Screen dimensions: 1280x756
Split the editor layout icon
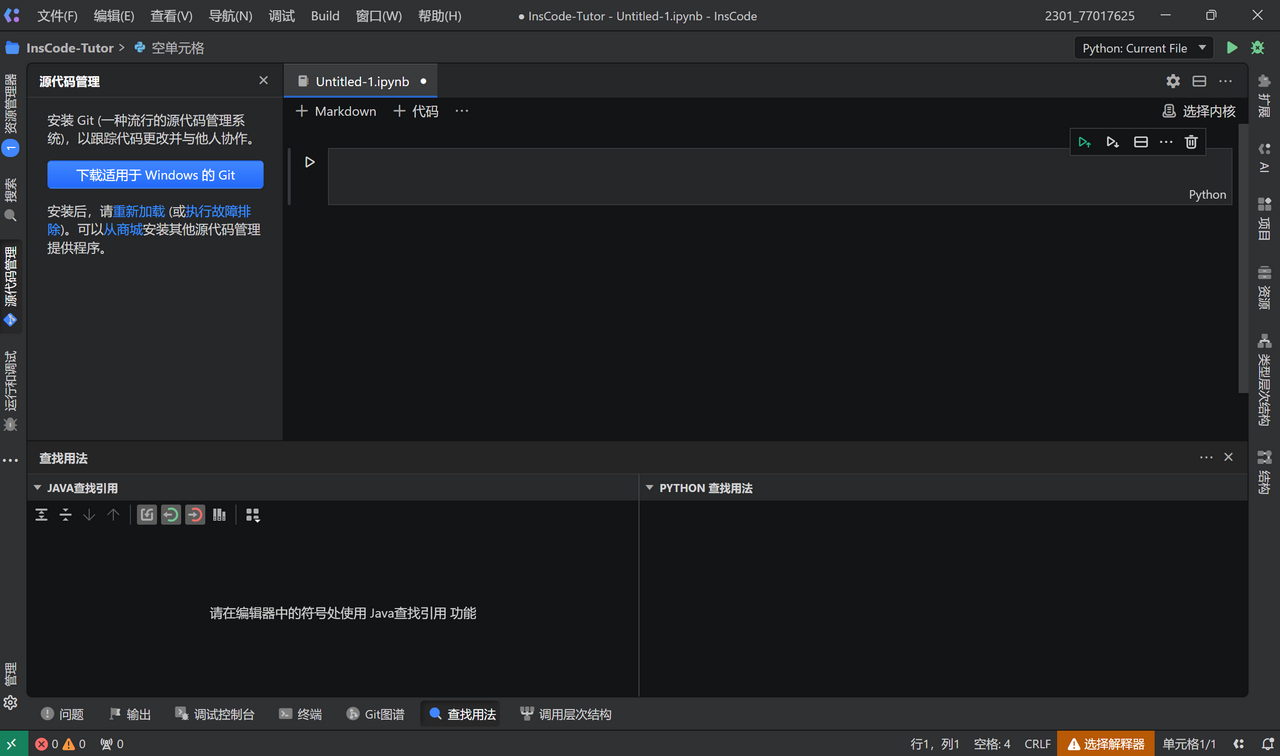(1199, 81)
